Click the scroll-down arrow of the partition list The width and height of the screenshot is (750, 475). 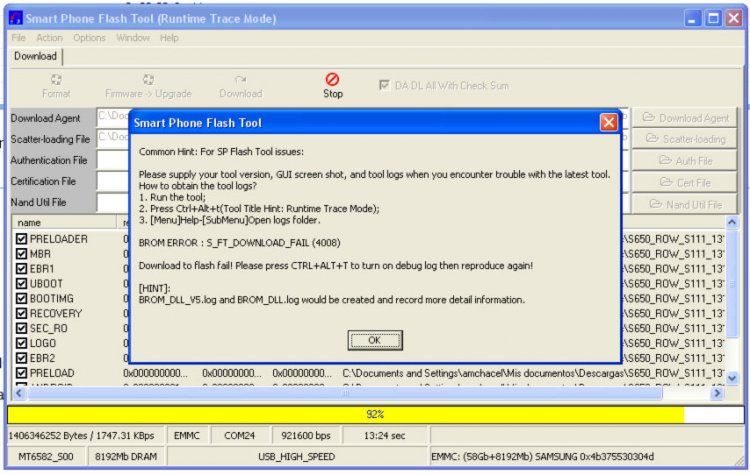(732, 378)
